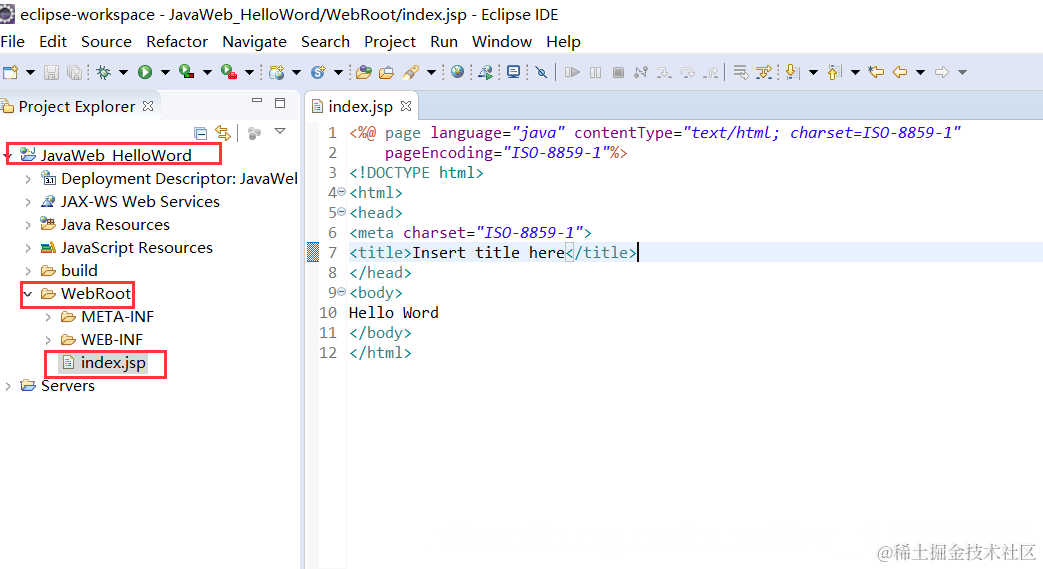Open the File menu
This screenshot has width=1043, height=569.
(13, 41)
